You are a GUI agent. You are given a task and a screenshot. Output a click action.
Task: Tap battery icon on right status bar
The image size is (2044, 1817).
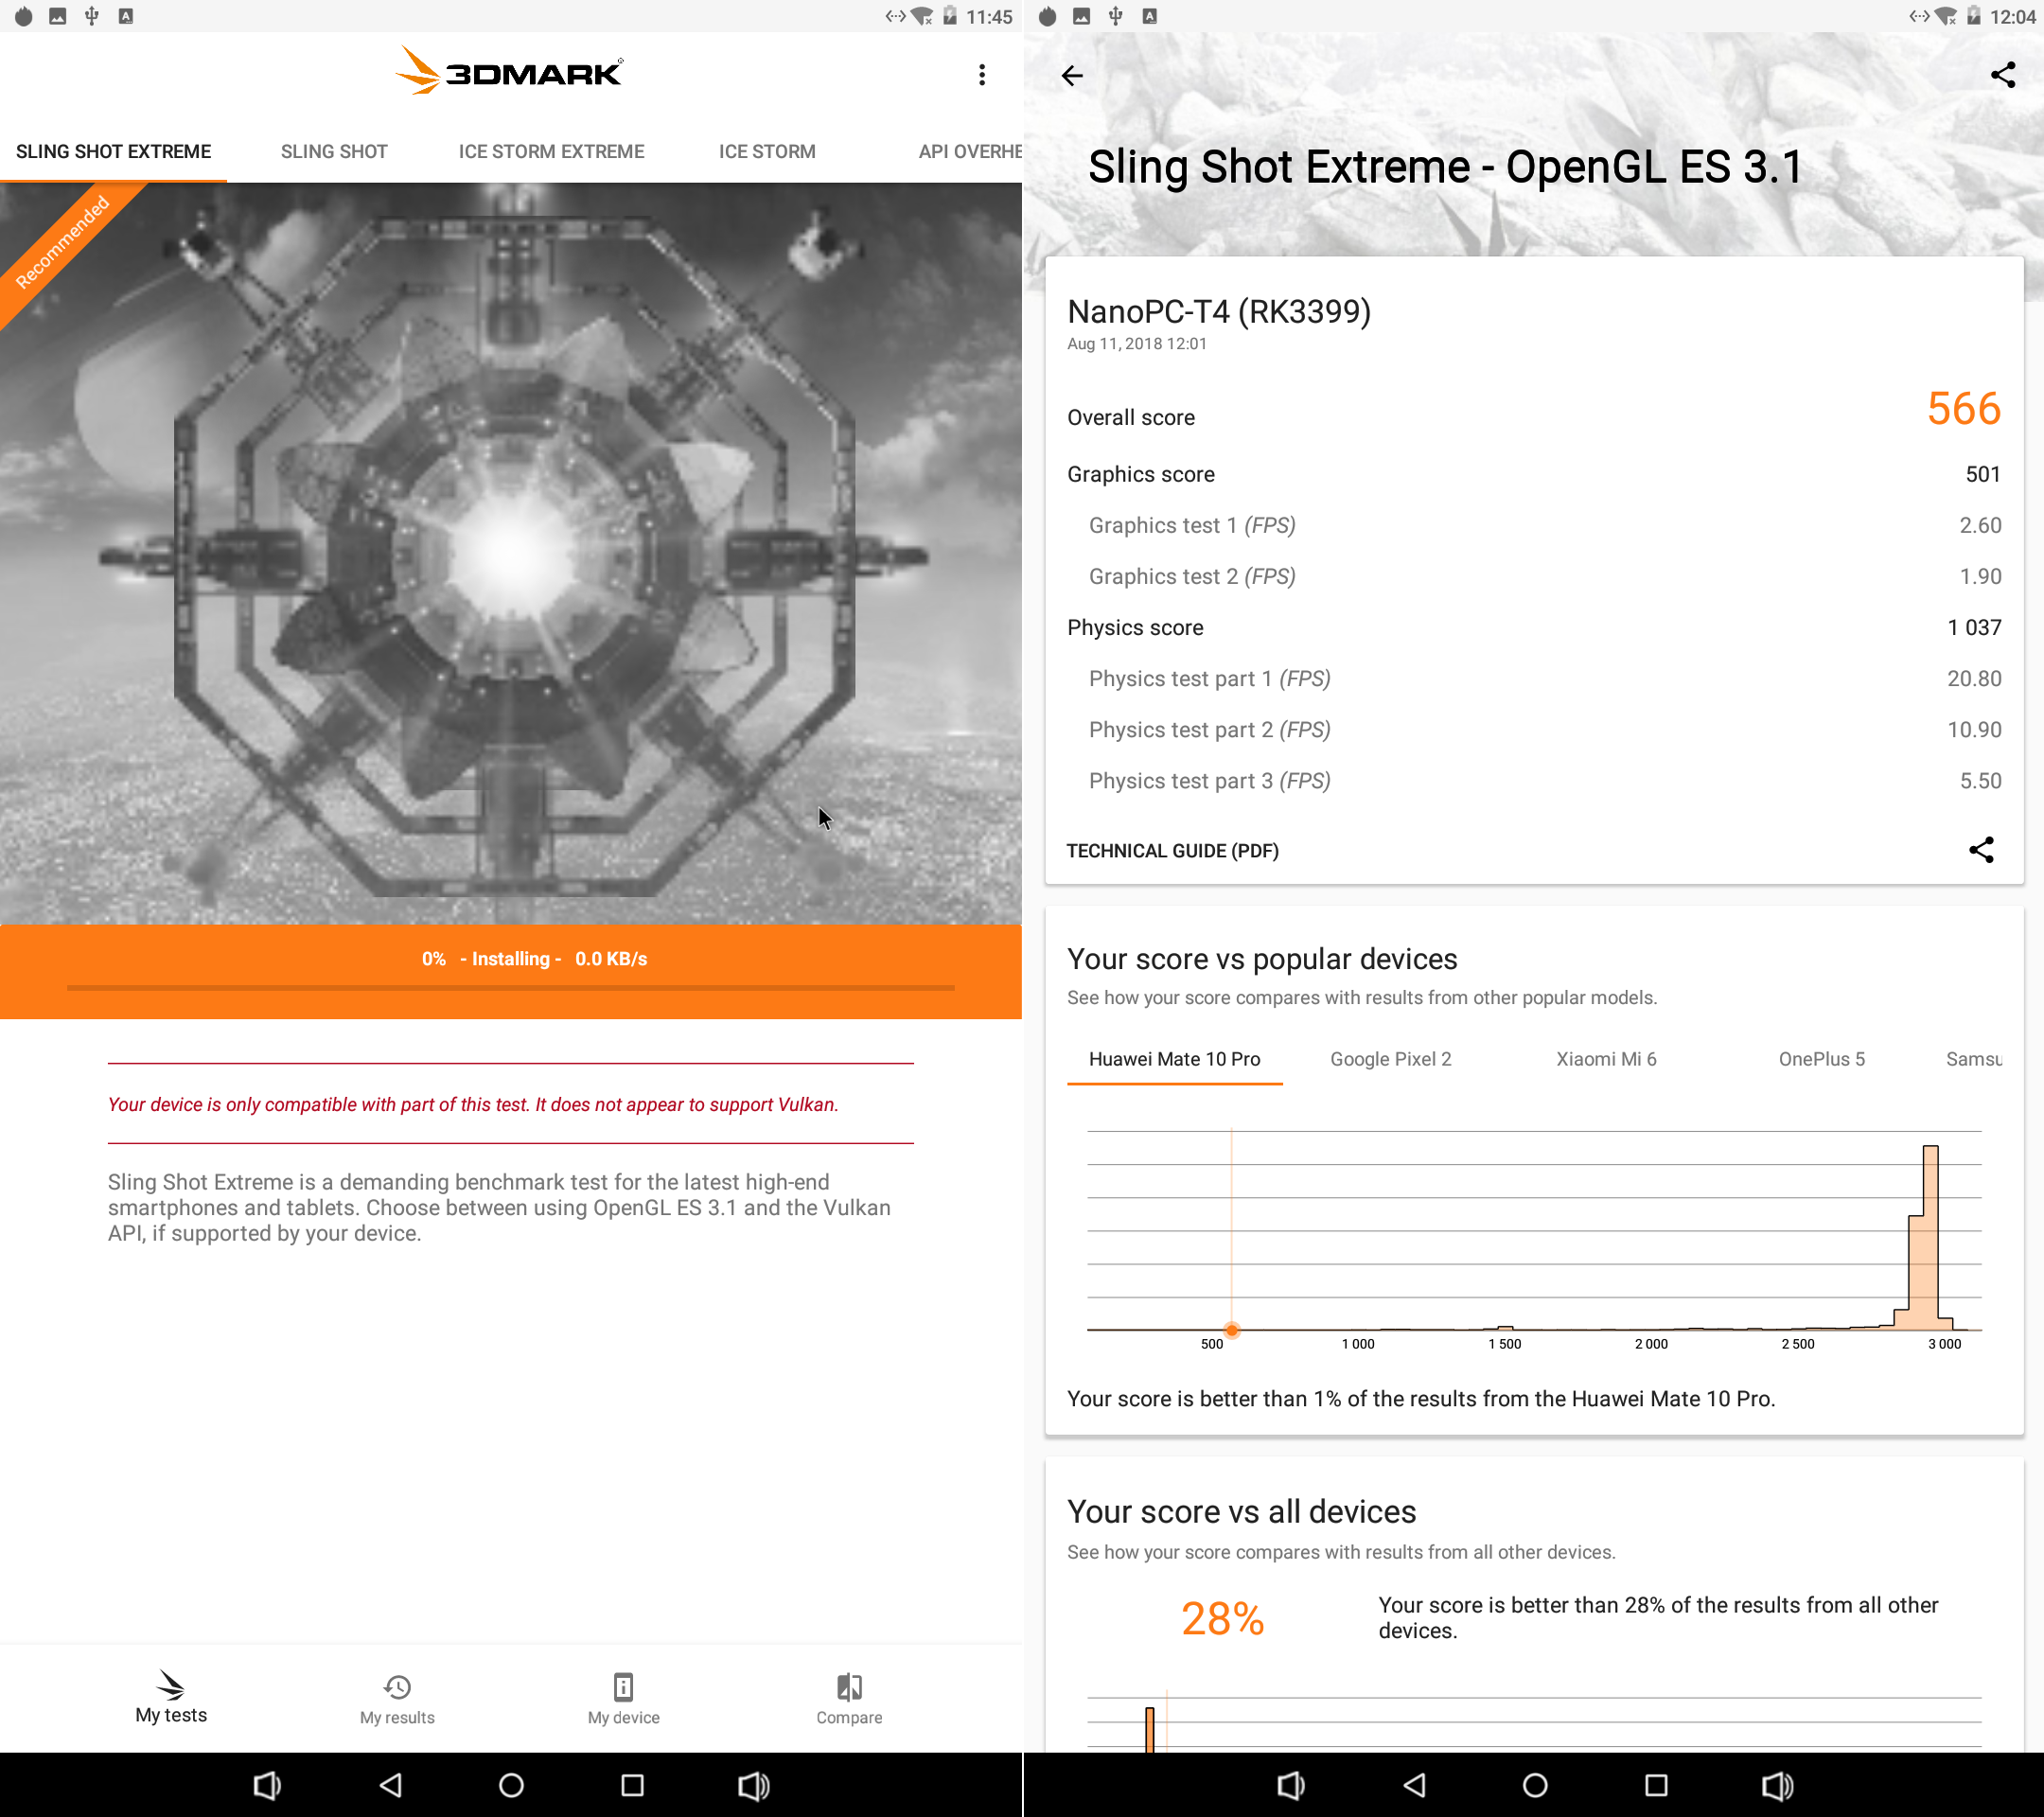click(1973, 16)
